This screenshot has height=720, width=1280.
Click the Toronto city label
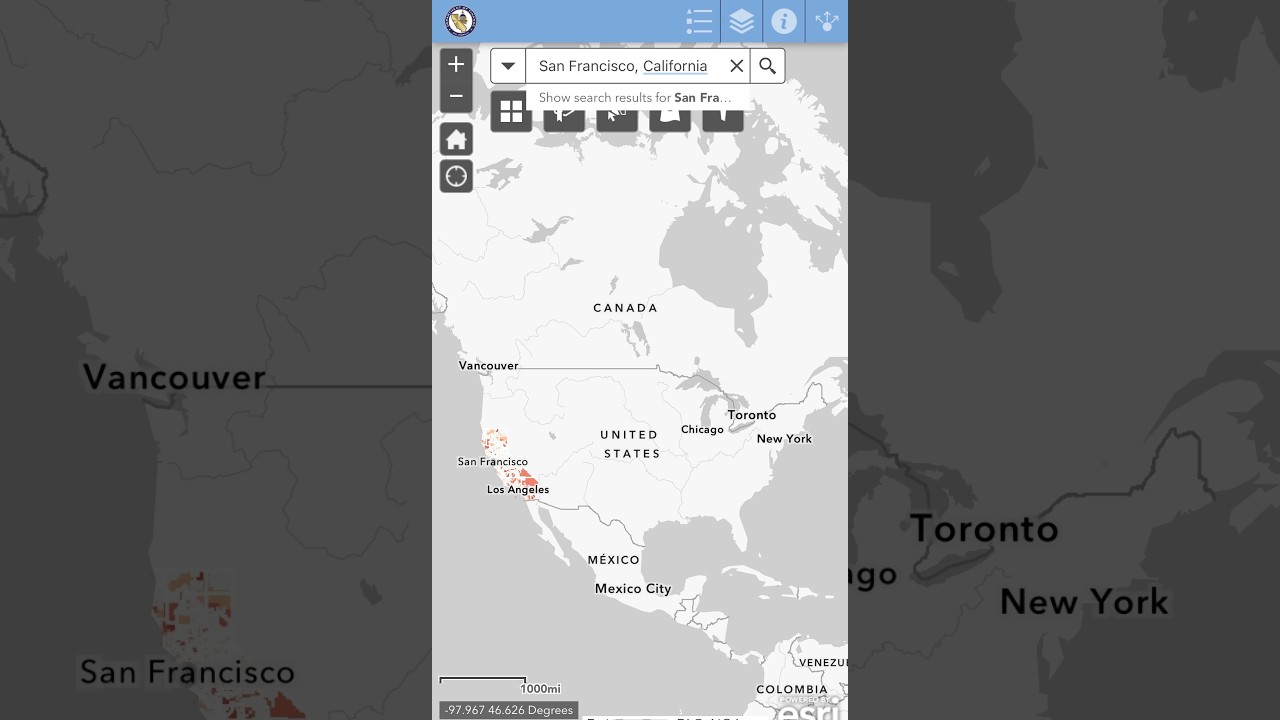[x=752, y=415]
